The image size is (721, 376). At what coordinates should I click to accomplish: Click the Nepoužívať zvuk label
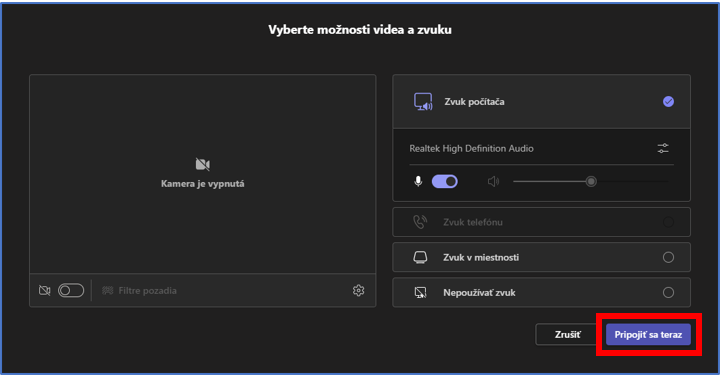click(x=479, y=292)
